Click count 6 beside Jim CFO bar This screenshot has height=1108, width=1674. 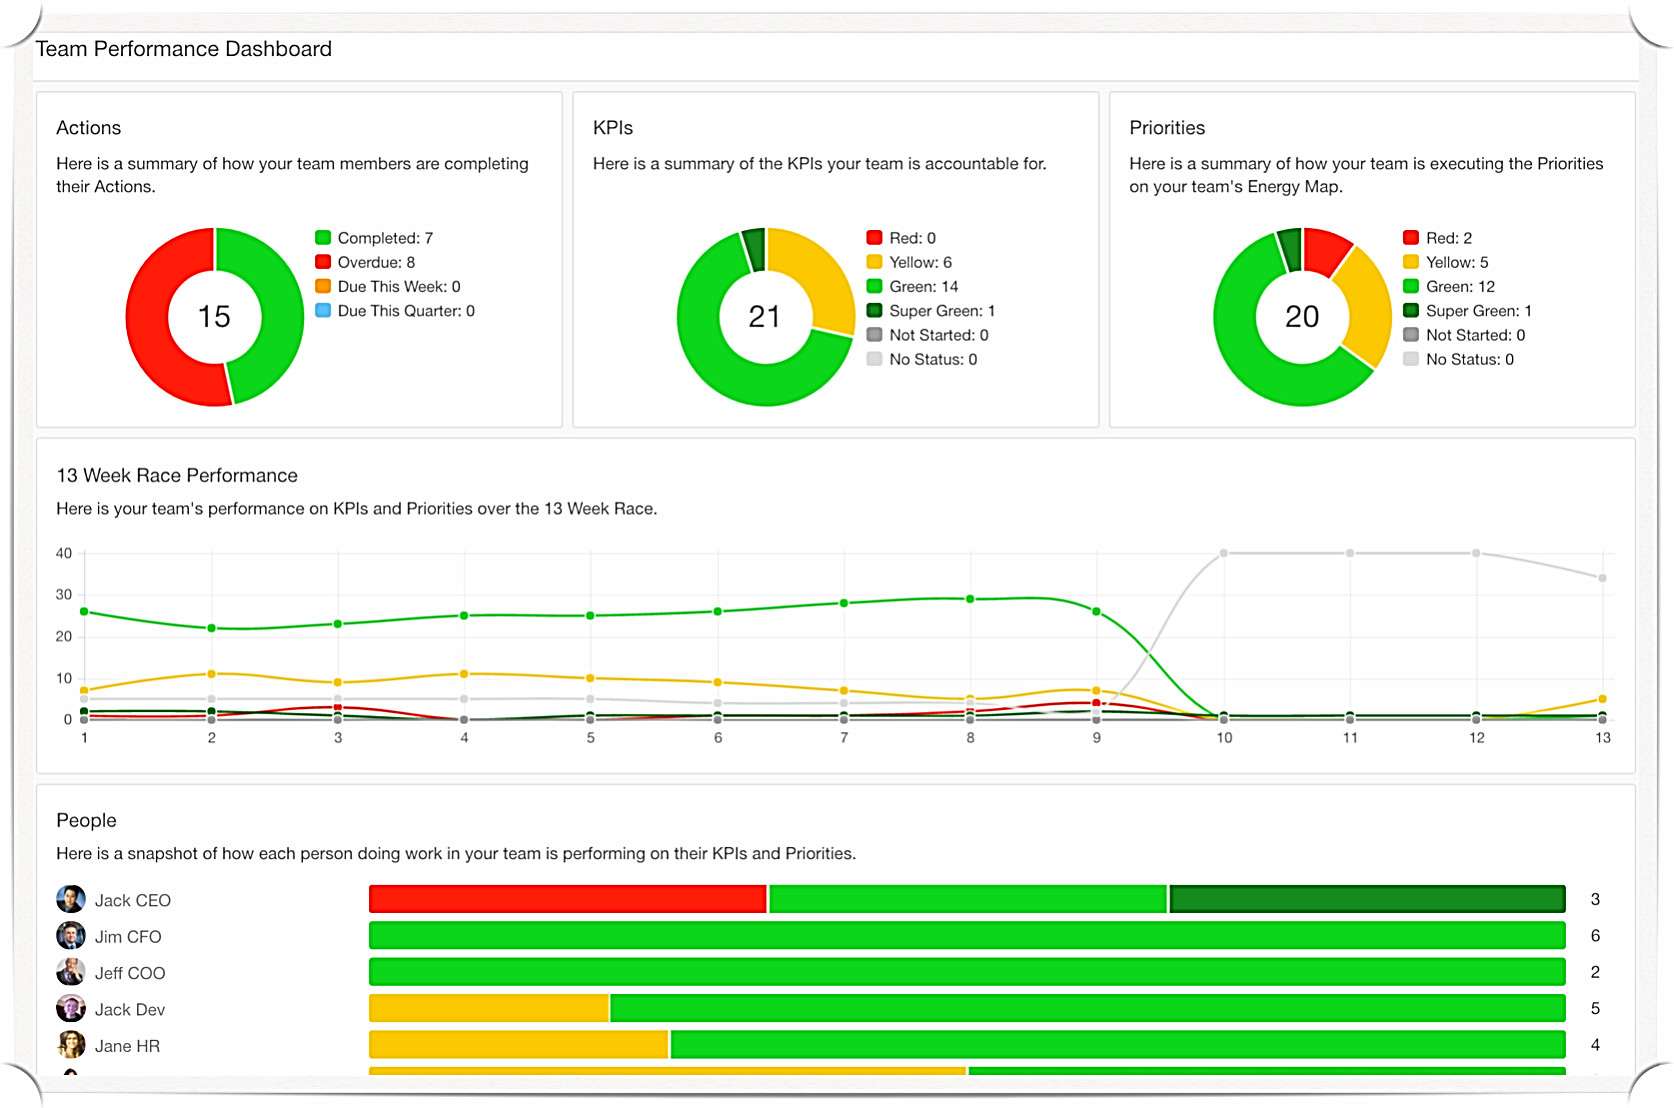pos(1595,936)
